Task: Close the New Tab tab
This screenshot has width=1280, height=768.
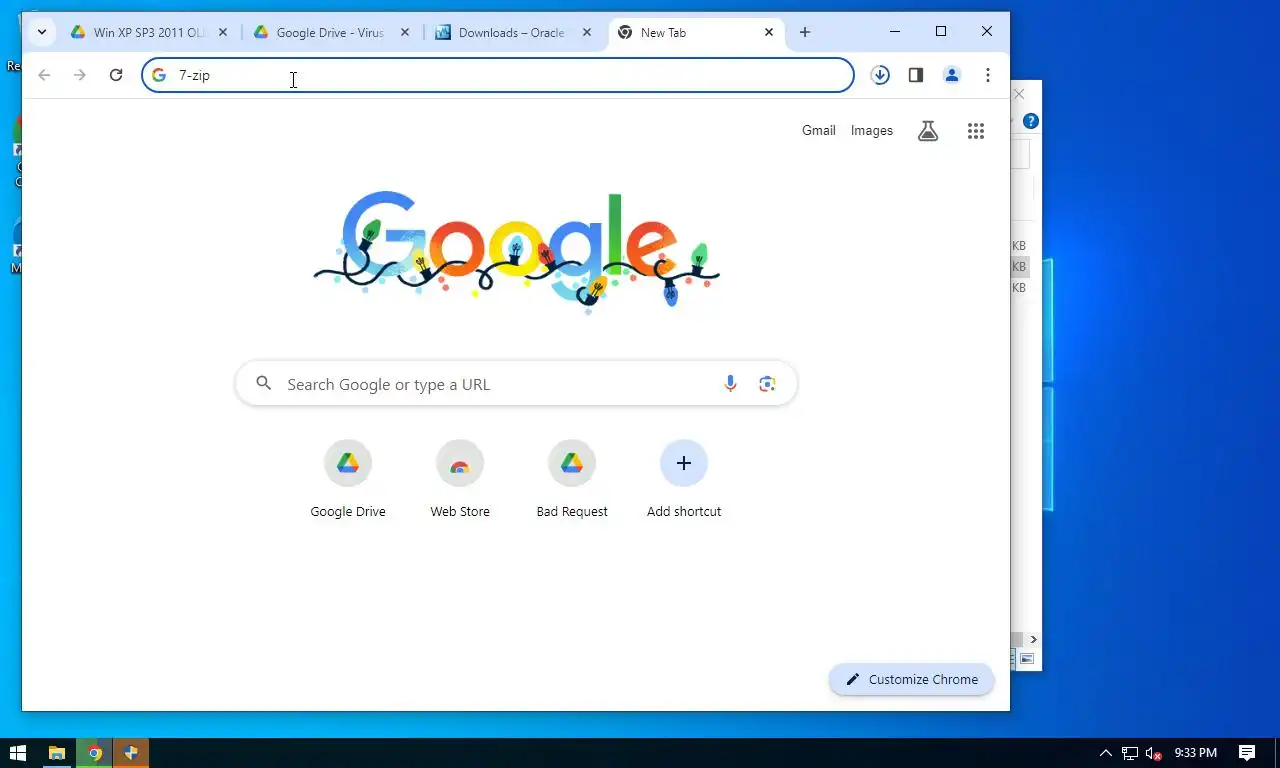Action: pyautogui.click(x=769, y=32)
